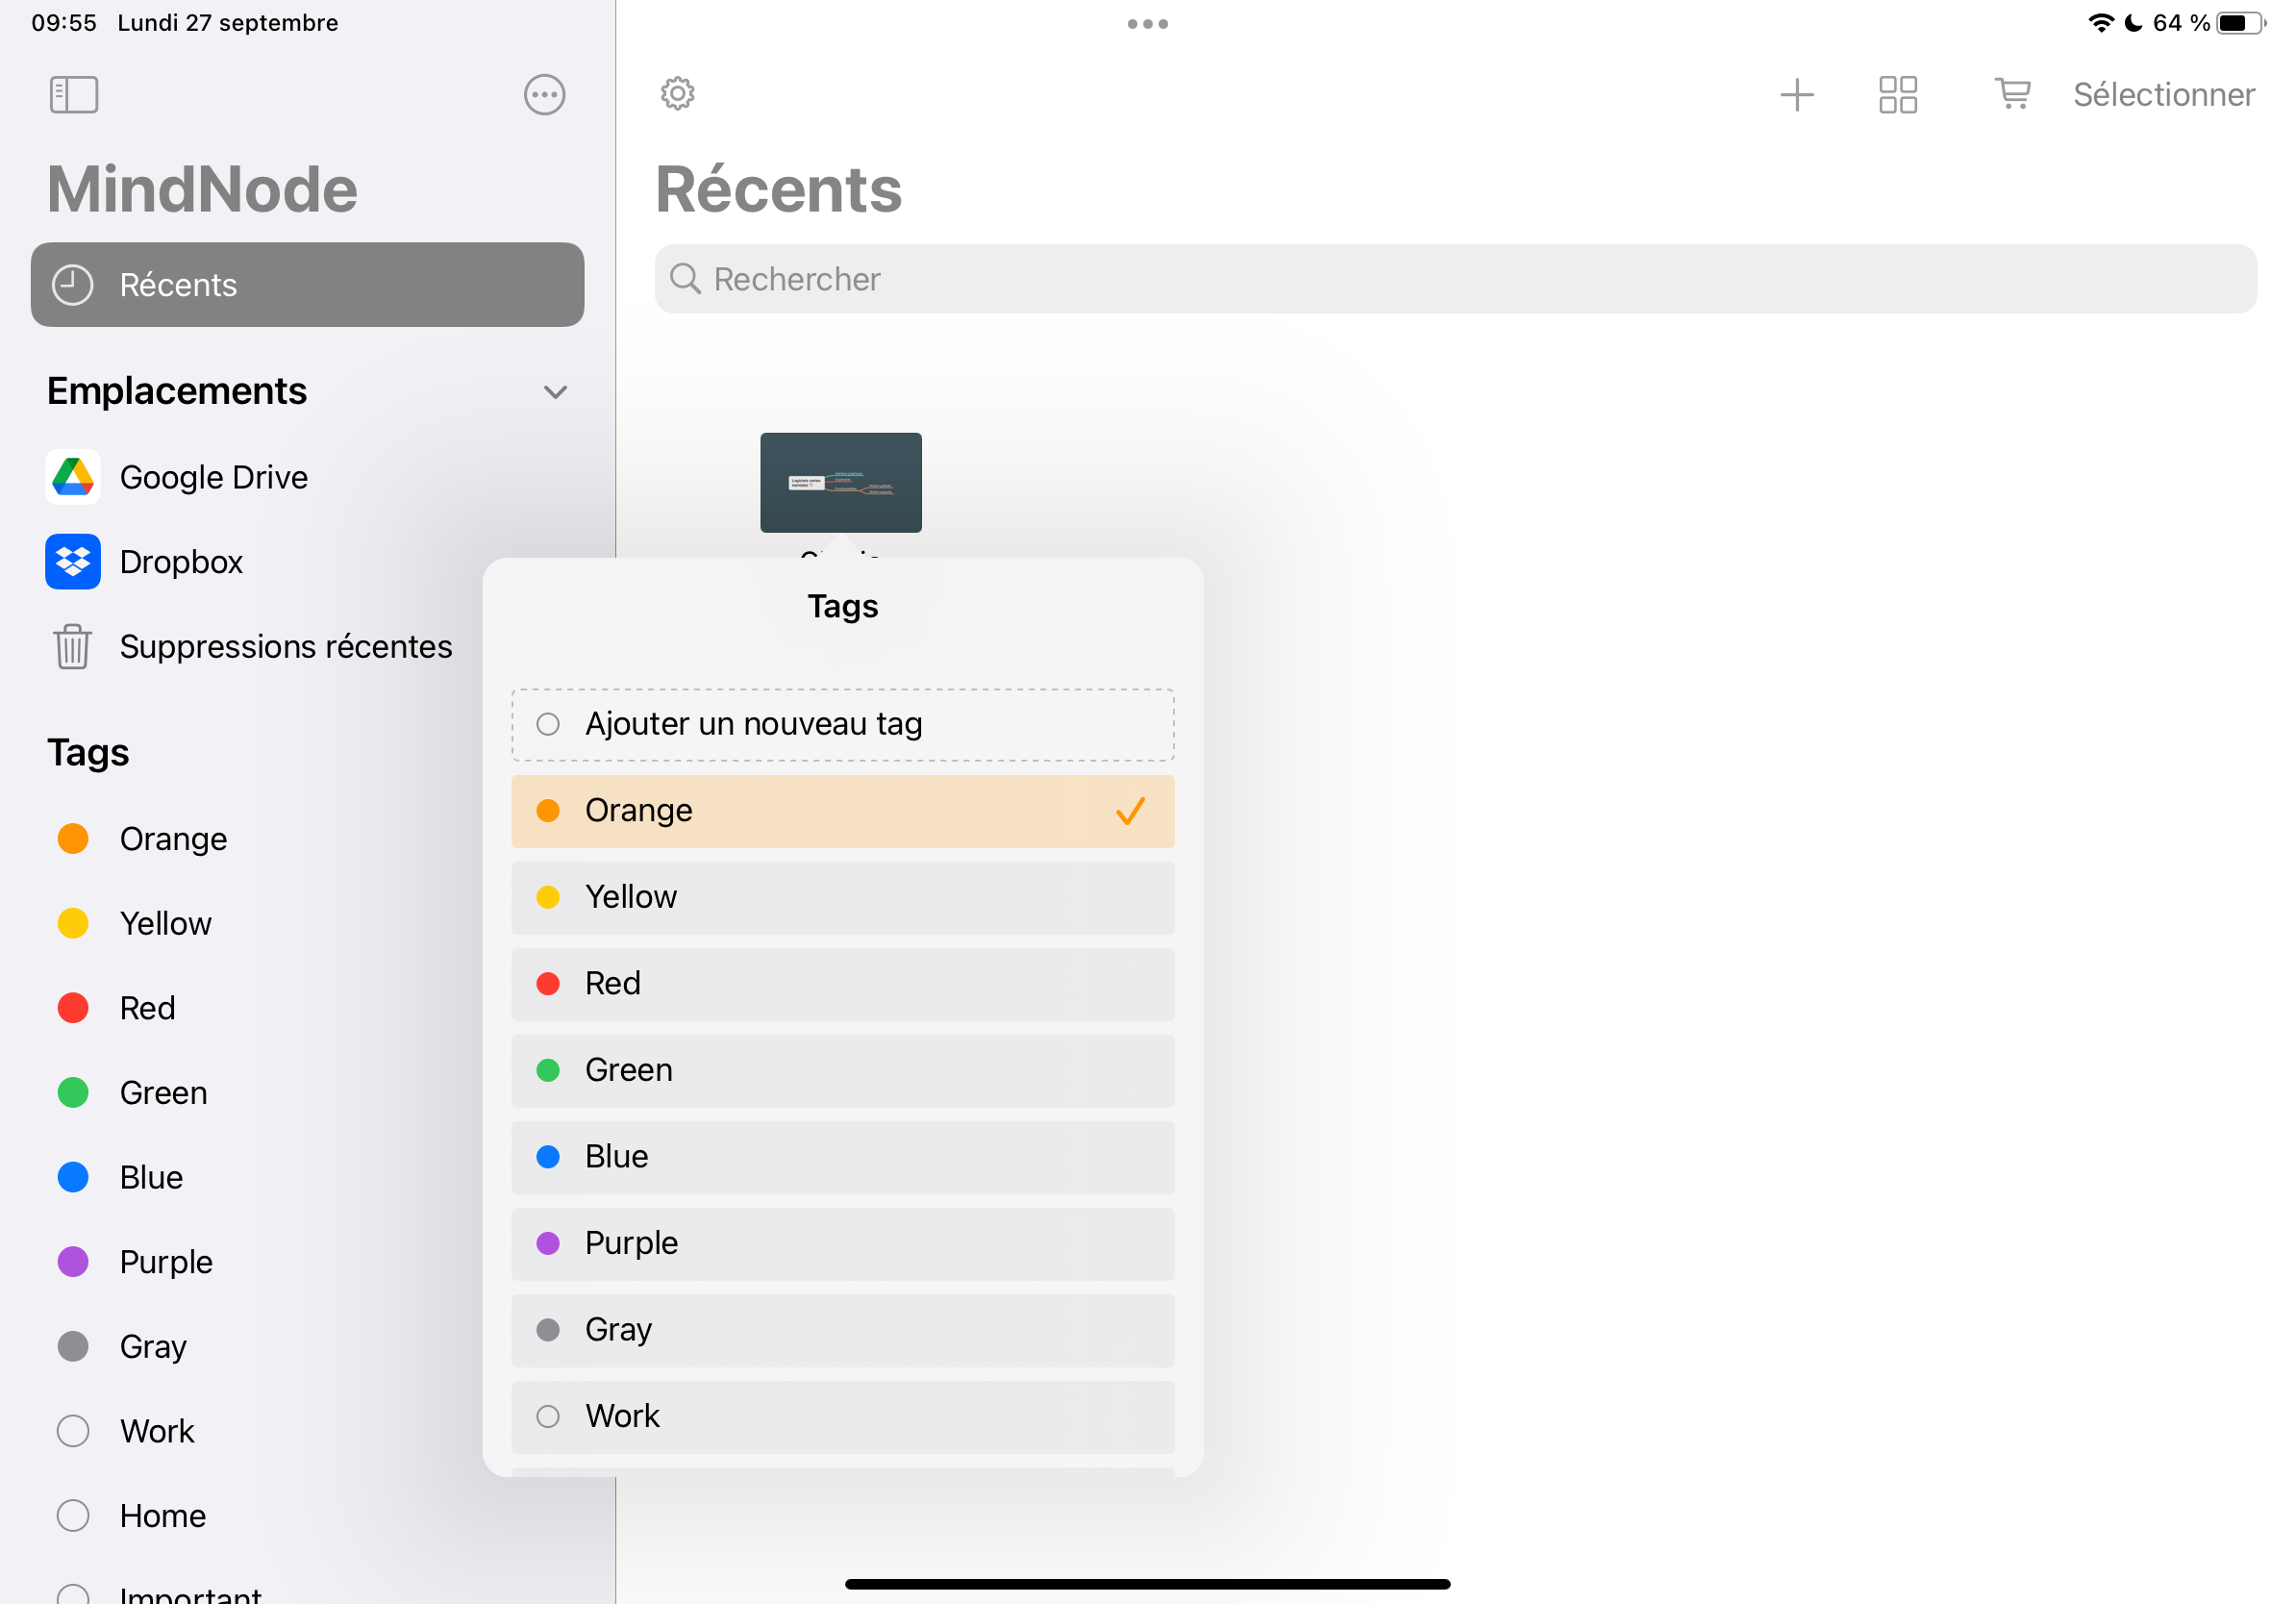Create new document with plus icon
This screenshot has width=2296, height=1604.
pyautogui.click(x=1796, y=95)
